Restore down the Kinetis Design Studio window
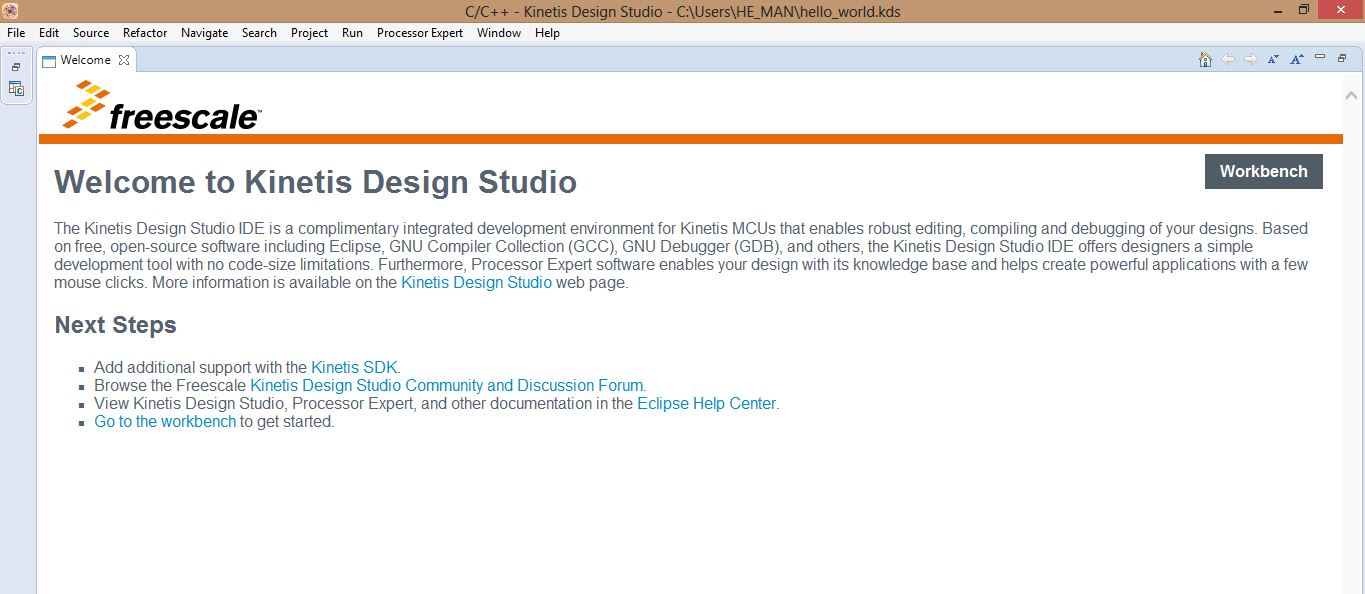The width and height of the screenshot is (1365, 594). (1304, 11)
